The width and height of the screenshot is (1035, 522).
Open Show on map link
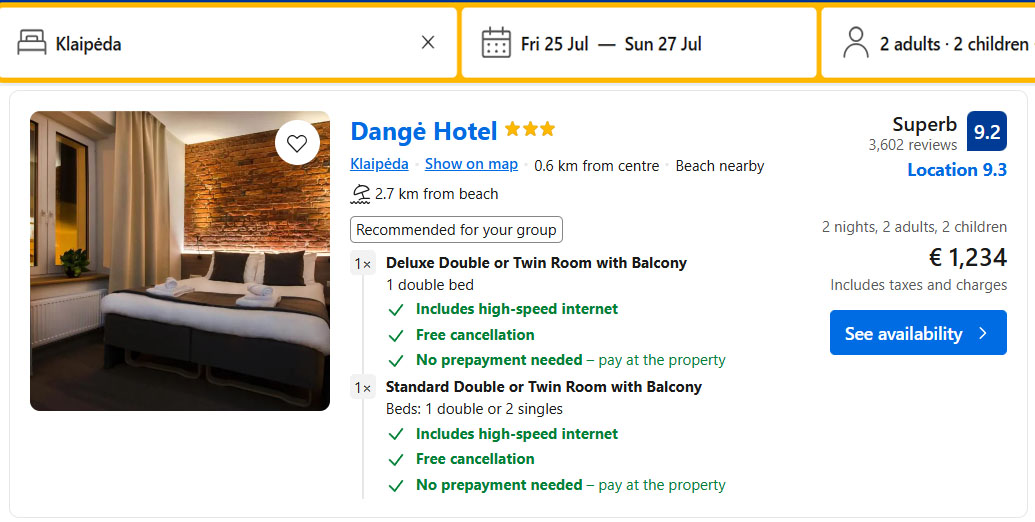tap(471, 165)
